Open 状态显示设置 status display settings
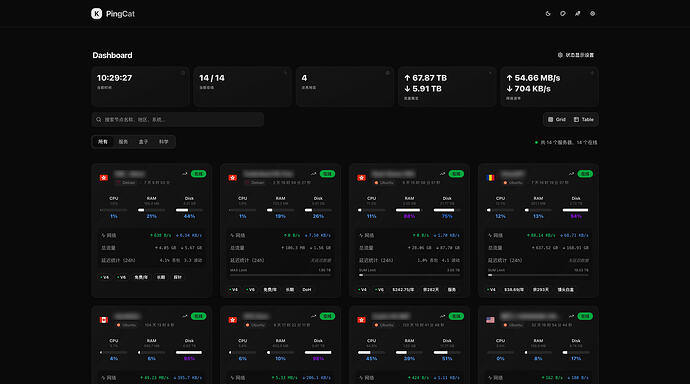The image size is (690, 384). (576, 55)
